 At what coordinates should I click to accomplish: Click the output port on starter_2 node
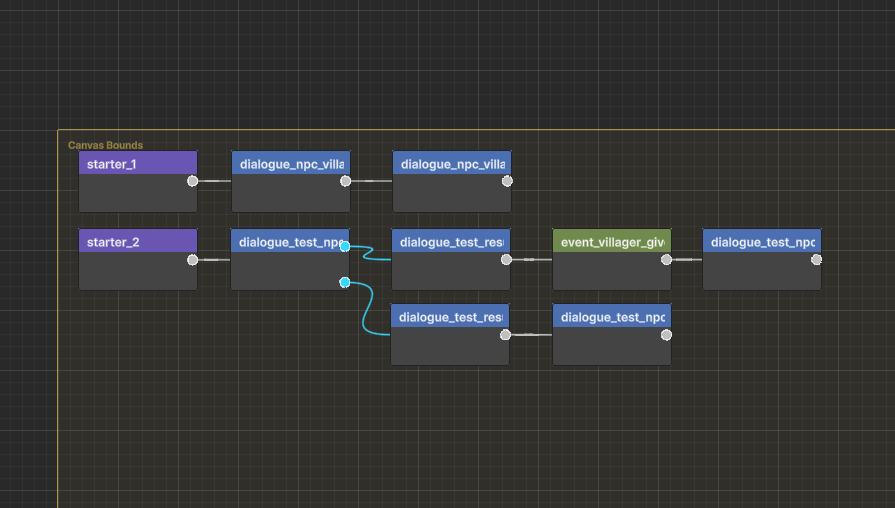[x=192, y=260]
